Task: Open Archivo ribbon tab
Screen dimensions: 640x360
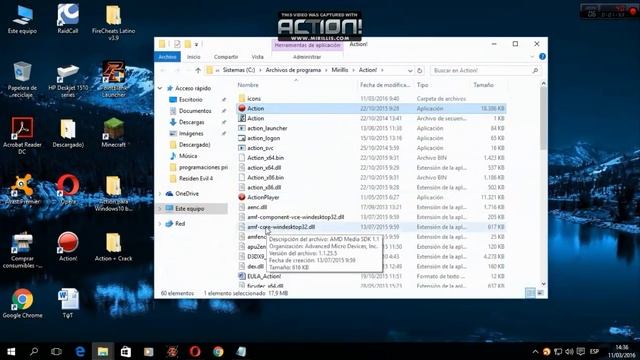Action: tap(167, 57)
